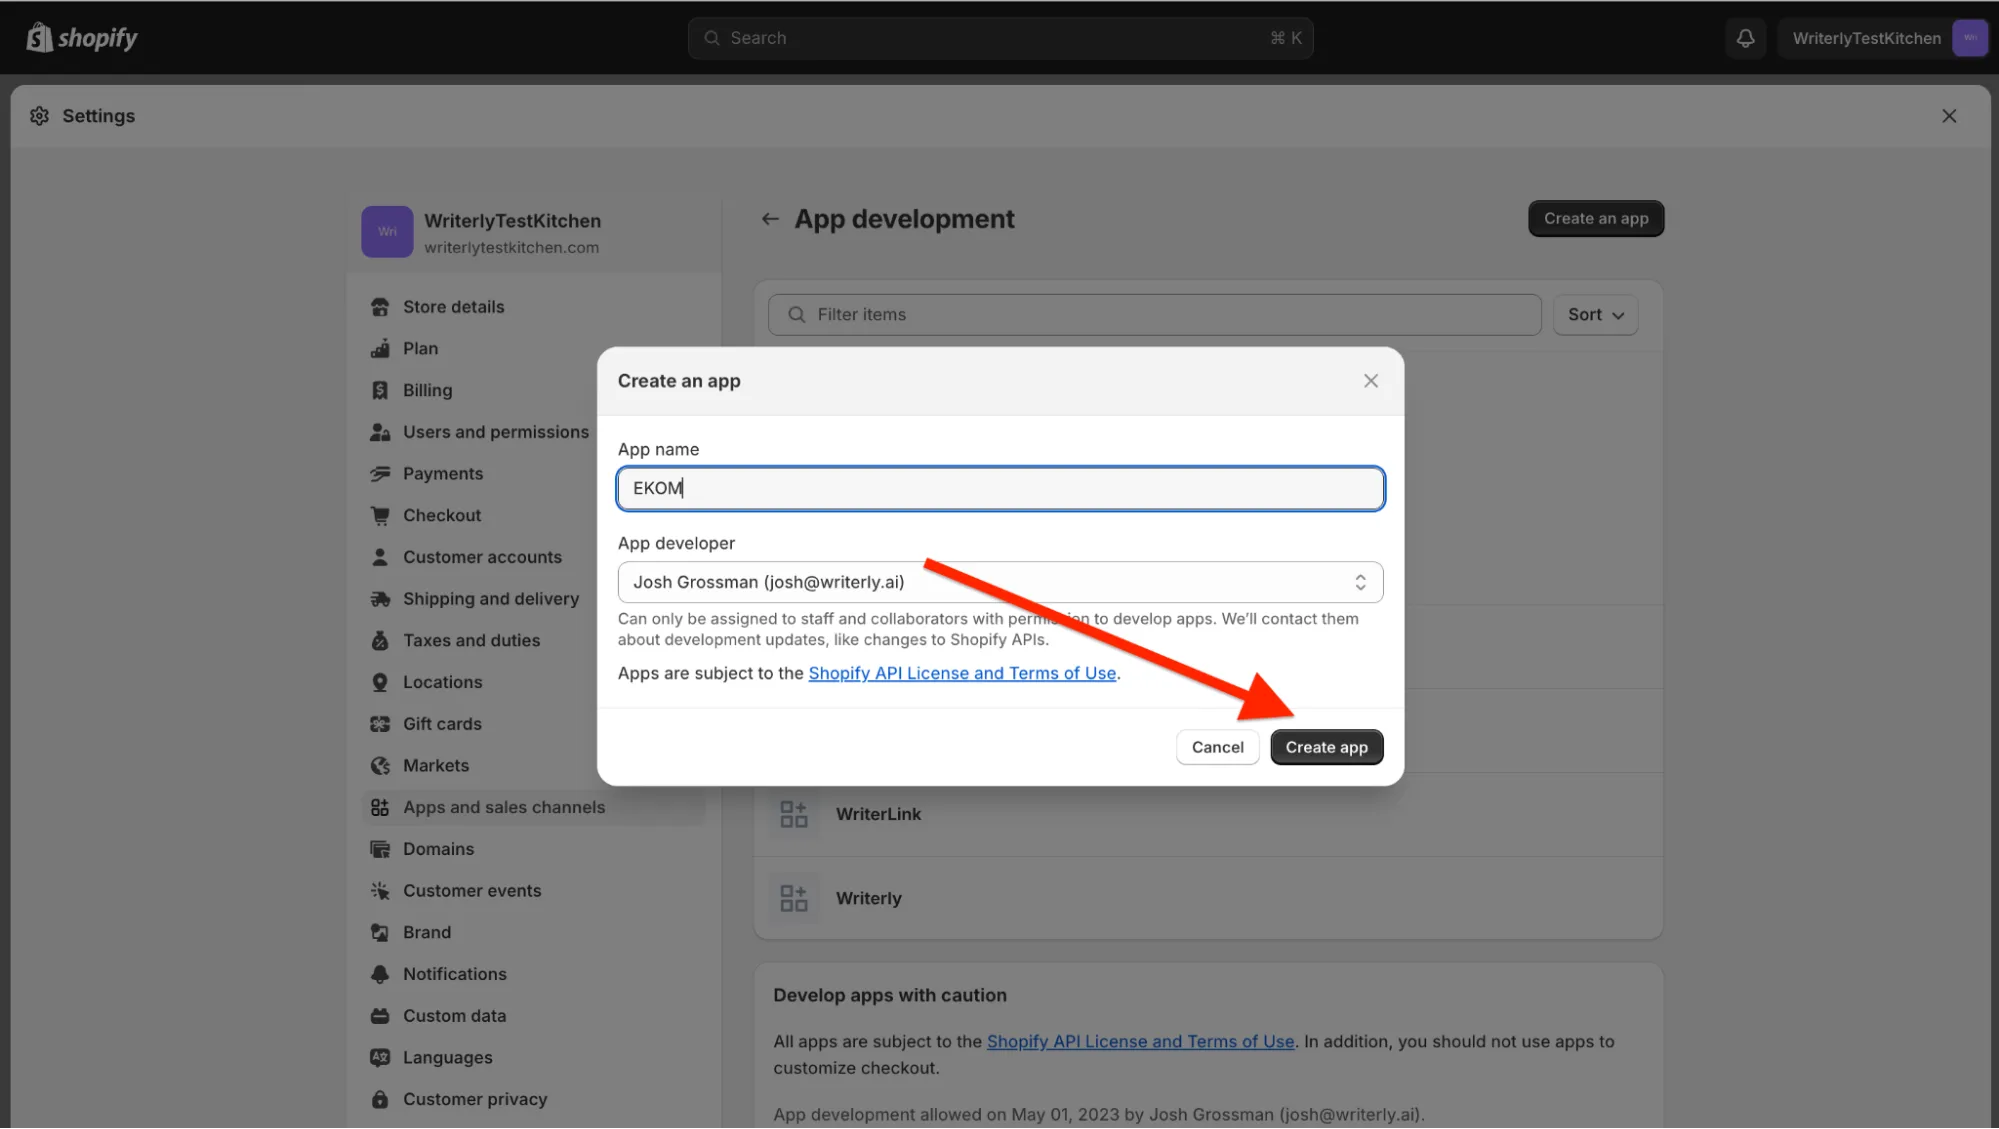Click the writerlytestkitchen.com domain text

coord(511,248)
